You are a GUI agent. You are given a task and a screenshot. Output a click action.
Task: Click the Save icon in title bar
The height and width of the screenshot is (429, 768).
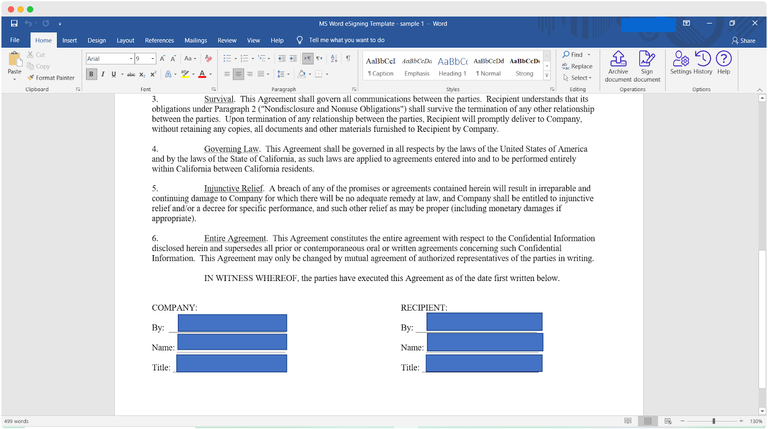coord(14,22)
